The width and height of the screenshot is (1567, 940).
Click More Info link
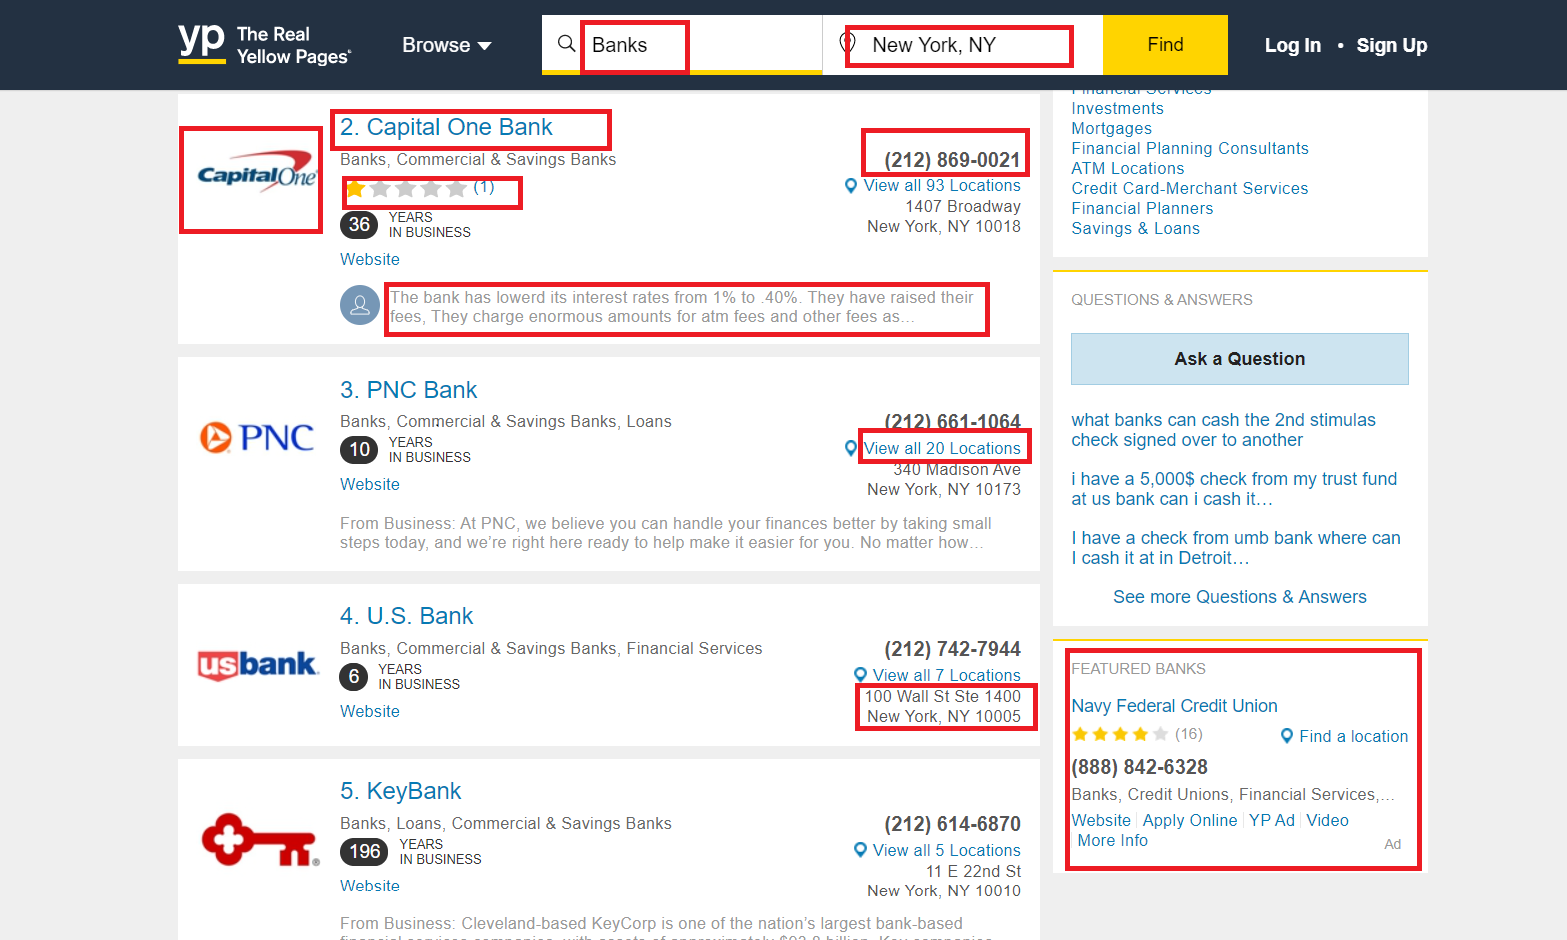(x=1112, y=840)
